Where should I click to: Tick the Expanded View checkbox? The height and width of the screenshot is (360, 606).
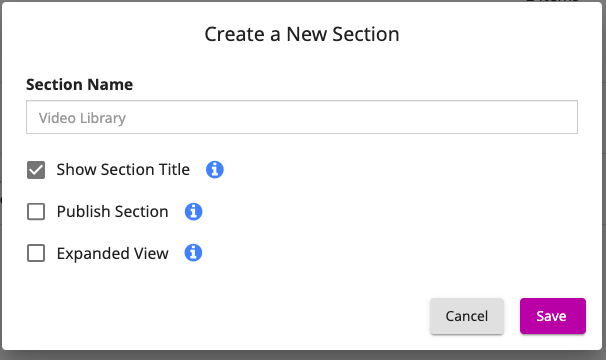coord(36,253)
